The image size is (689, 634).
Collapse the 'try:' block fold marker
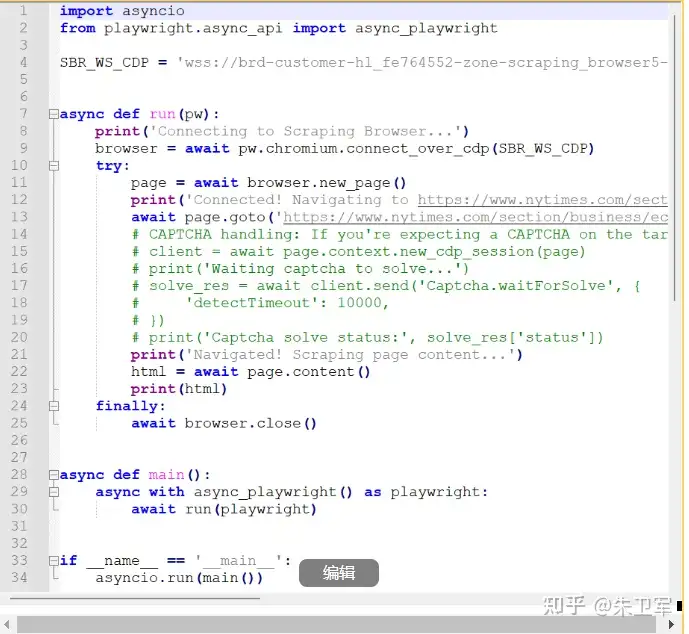[x=54, y=166]
